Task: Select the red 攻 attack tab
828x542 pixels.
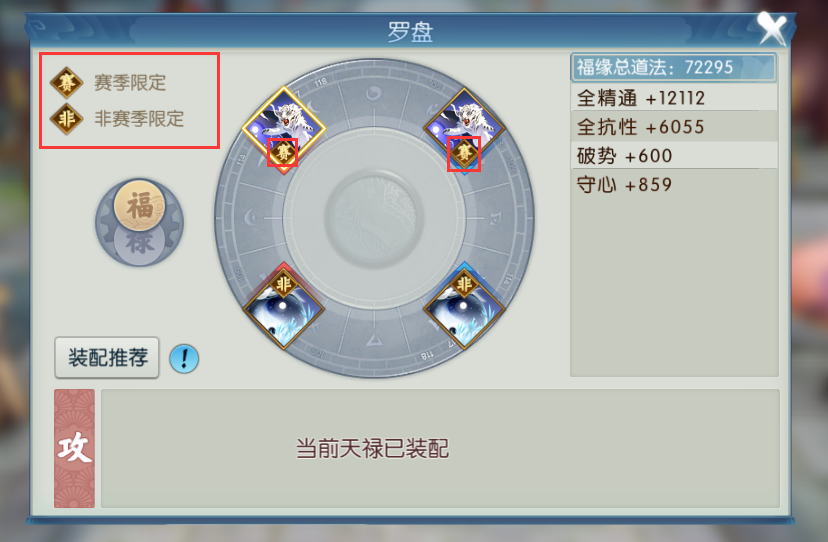Action: [x=74, y=448]
